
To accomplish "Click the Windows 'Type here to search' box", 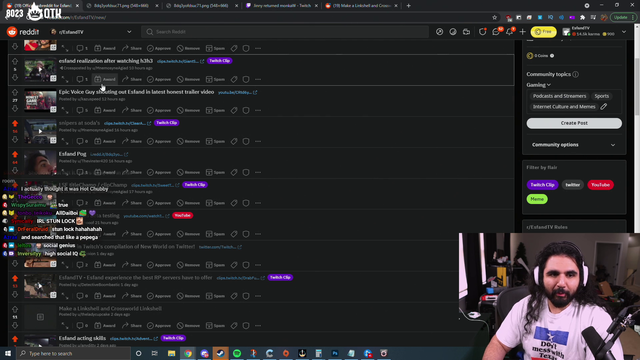I will tap(73, 353).
